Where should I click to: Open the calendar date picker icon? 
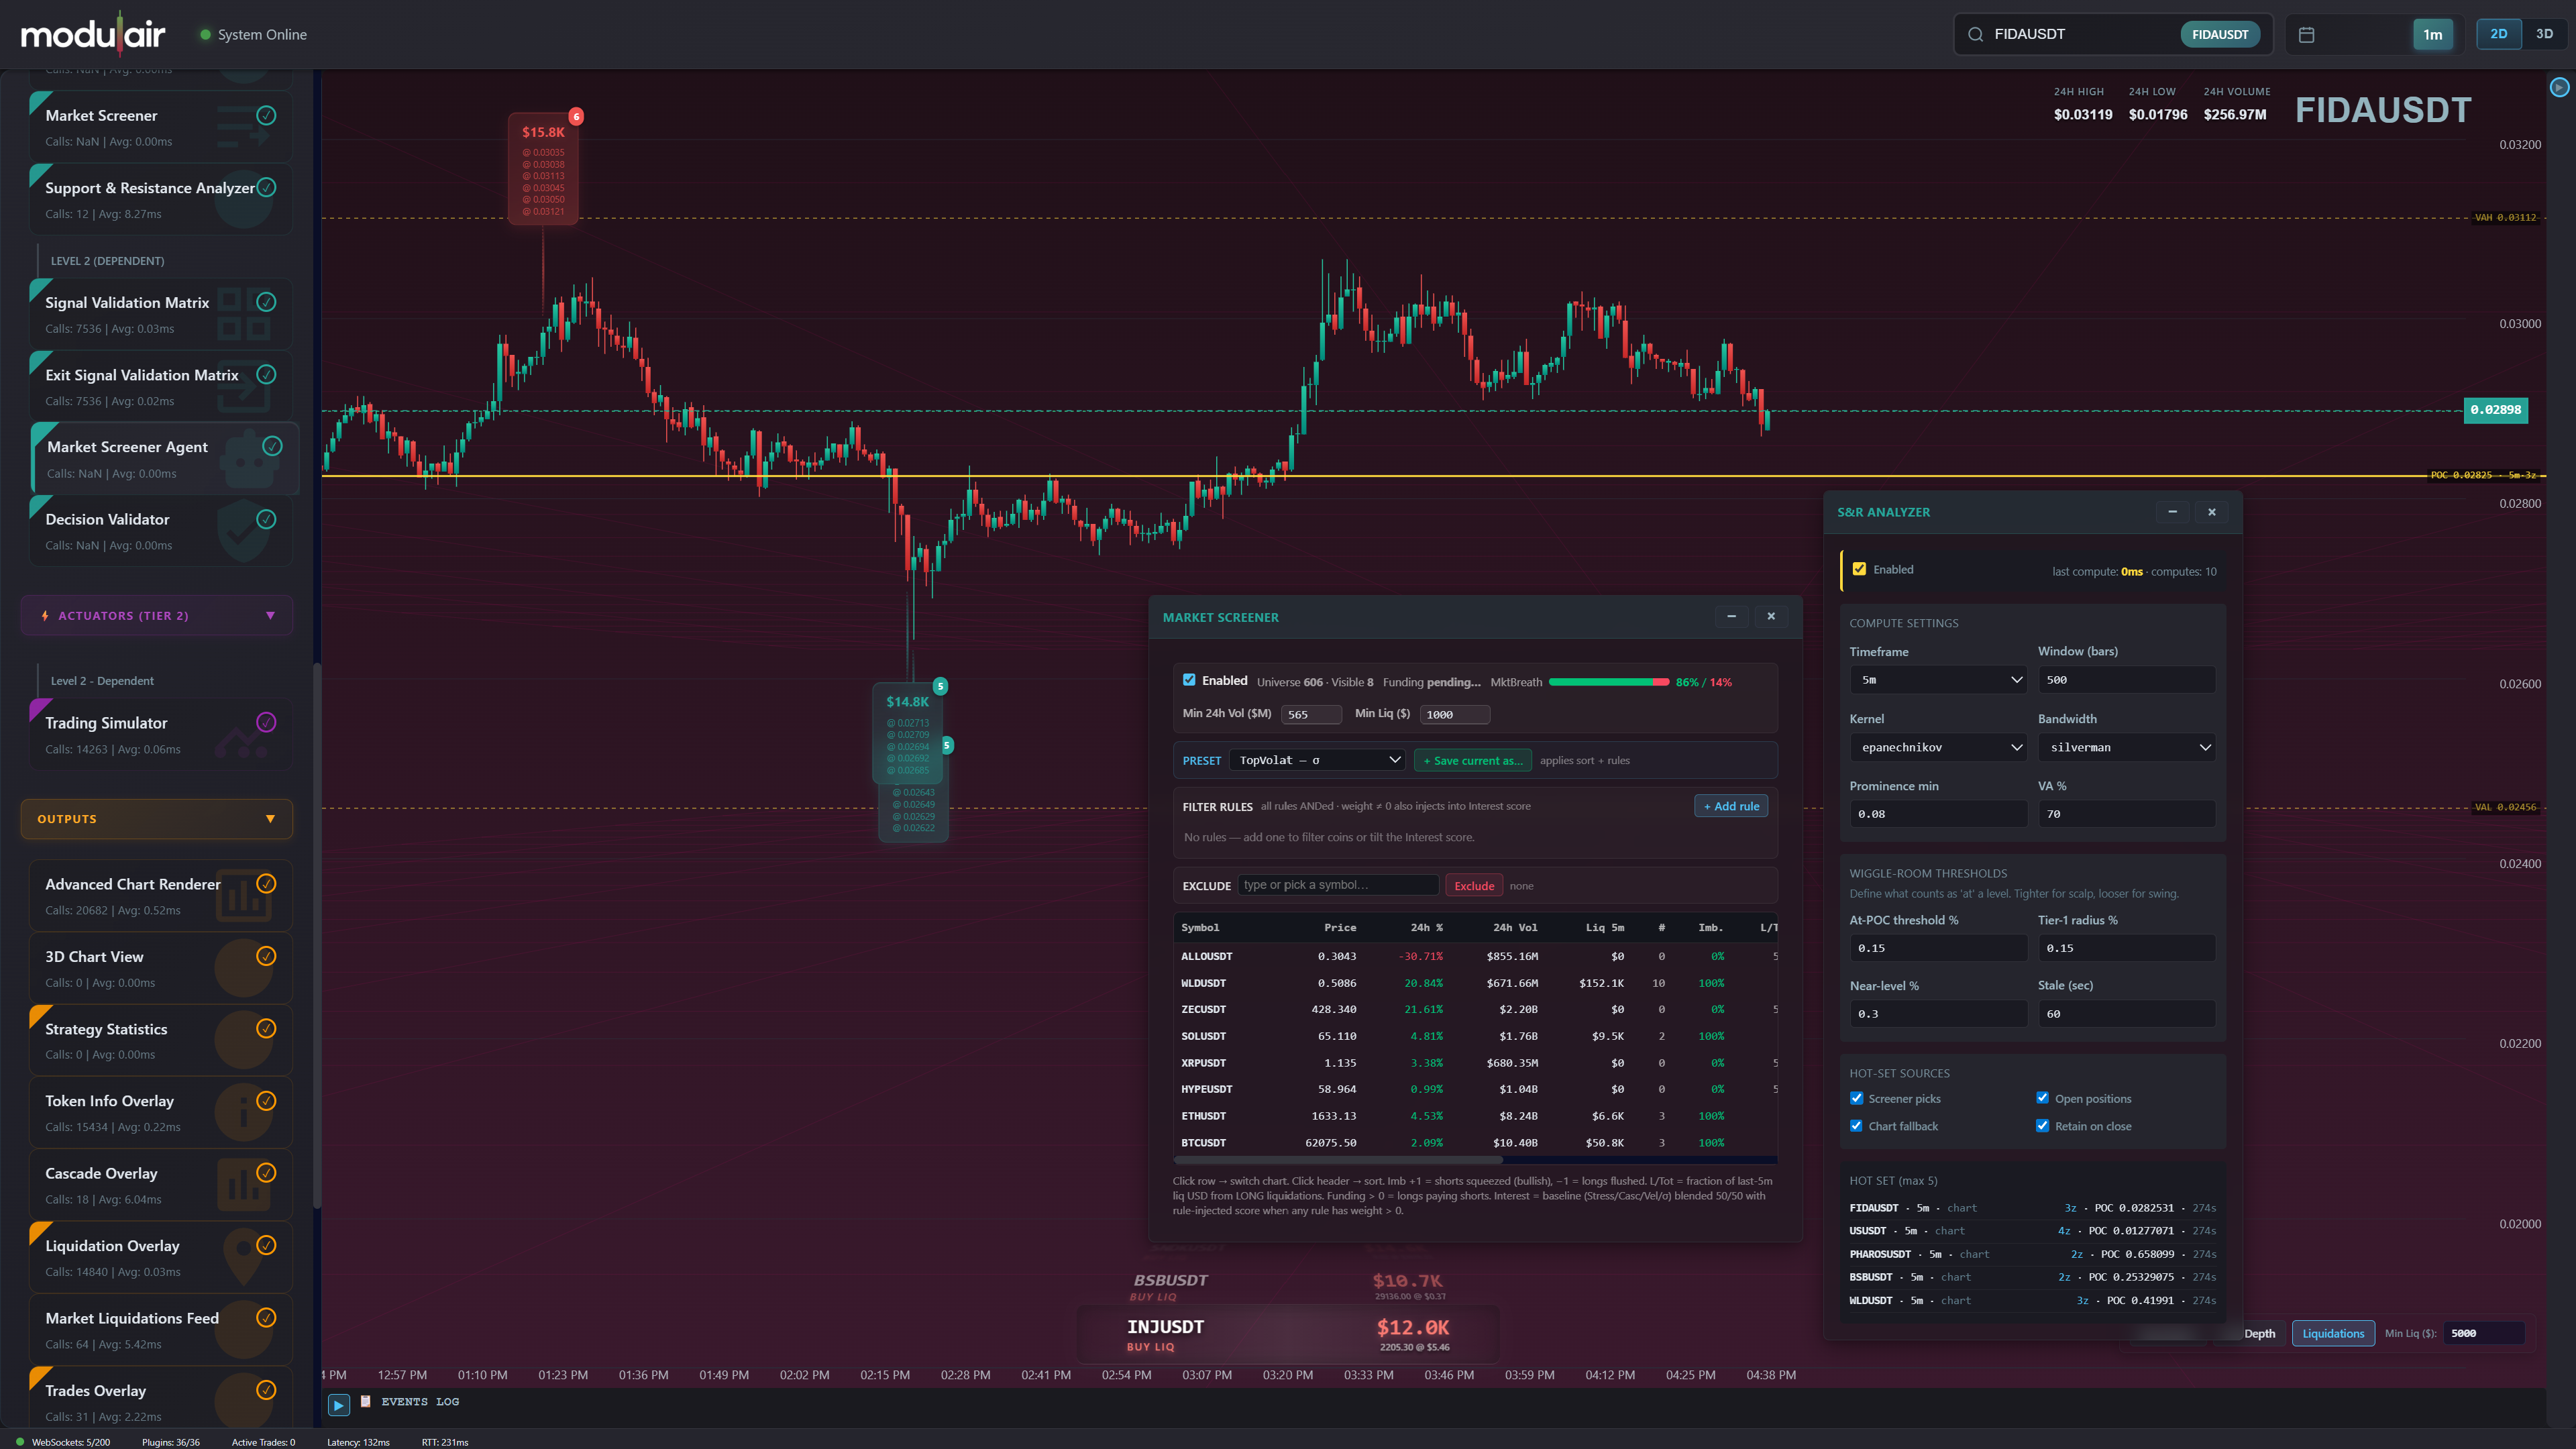pyautogui.click(x=2306, y=34)
